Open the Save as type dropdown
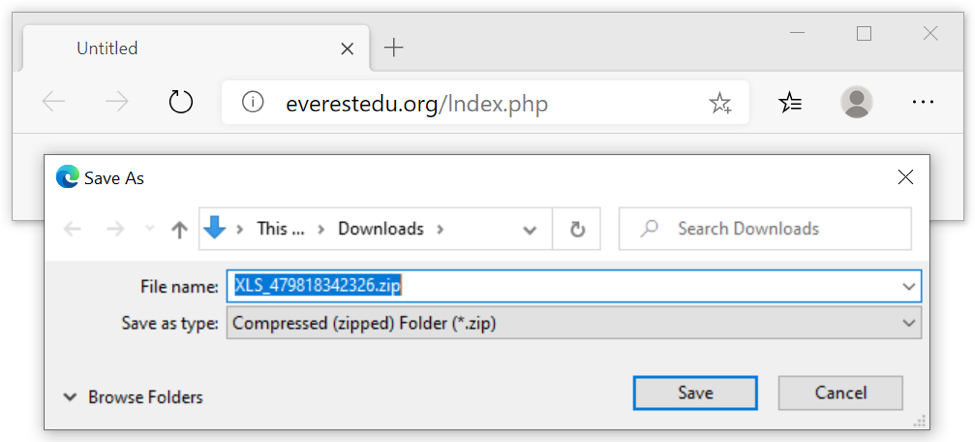 908,323
